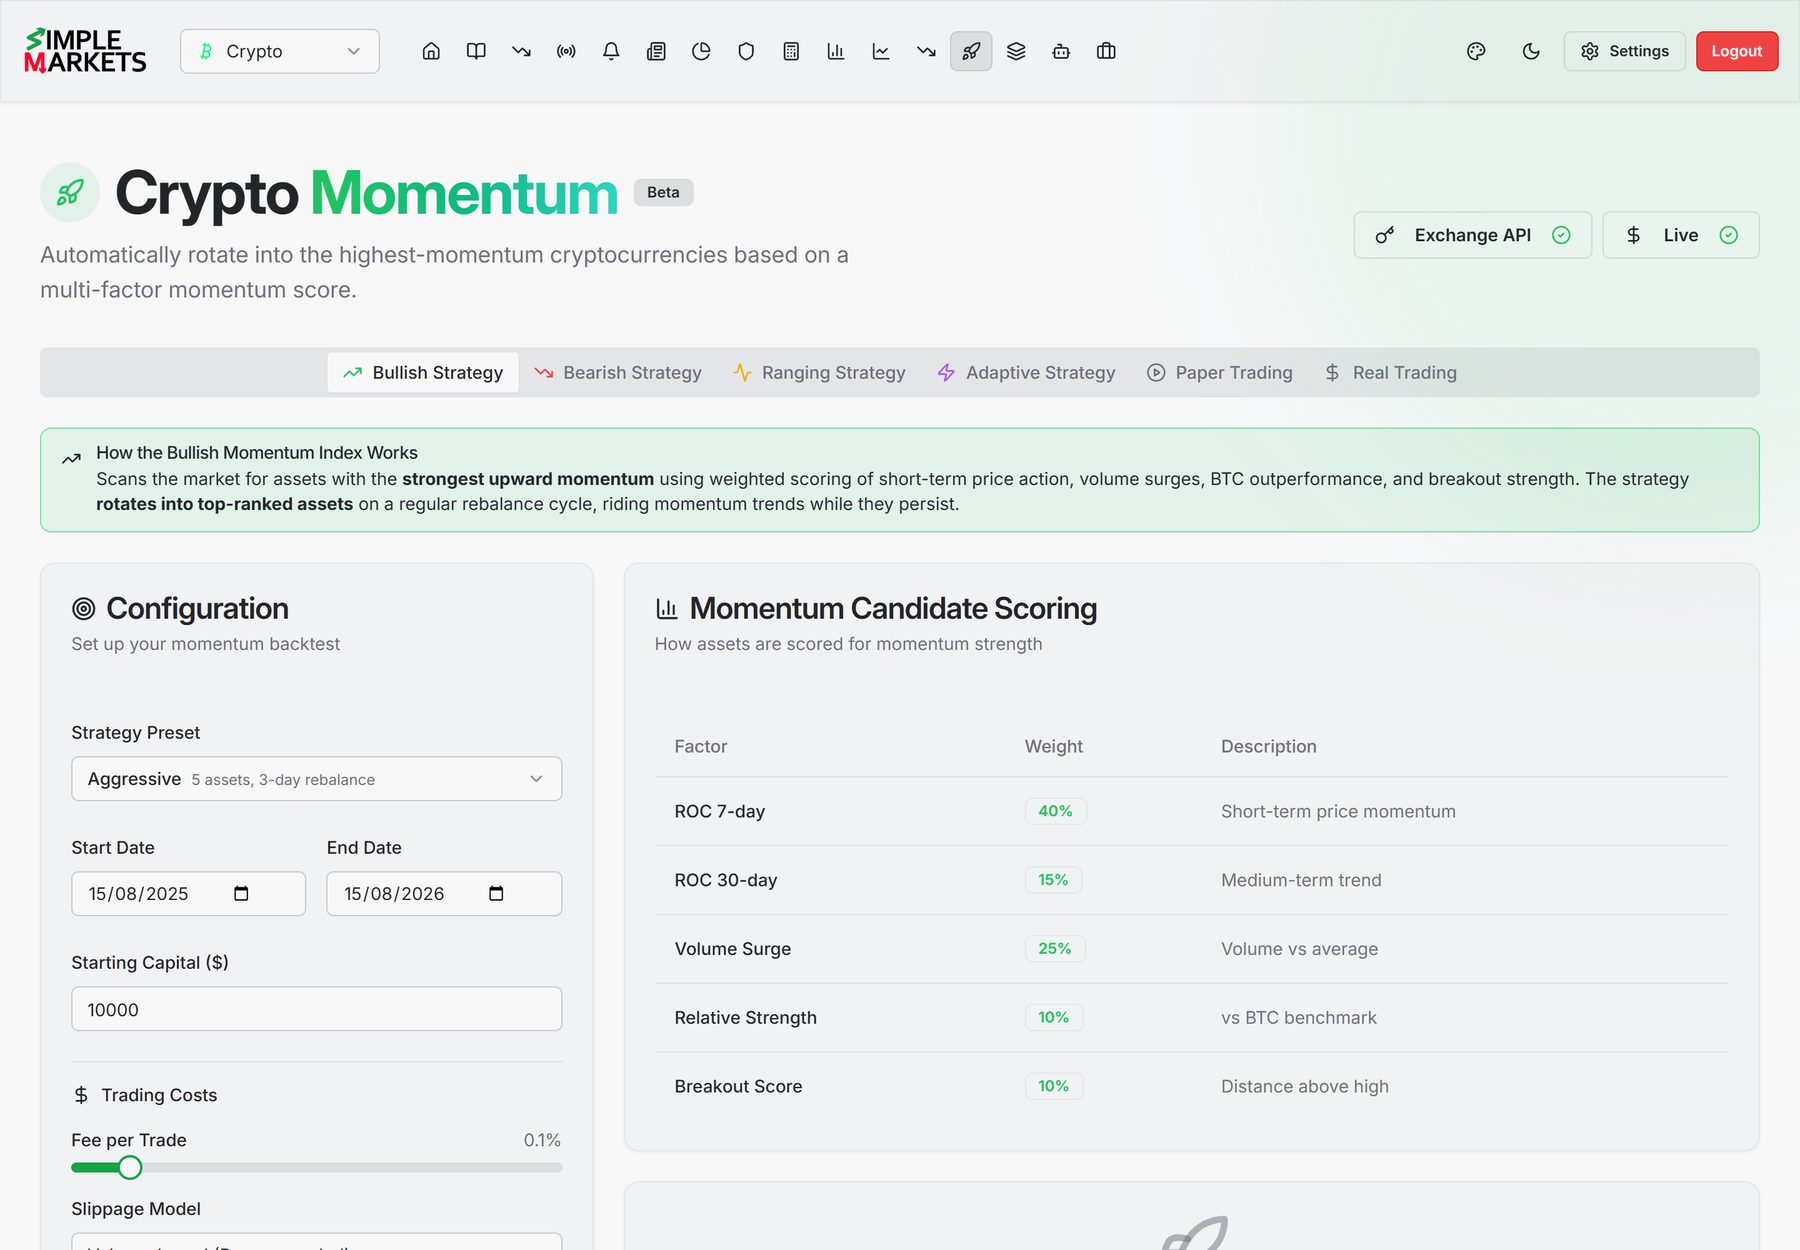Open the stacked layers icon
This screenshot has height=1250, width=1800.
pyautogui.click(x=1016, y=51)
